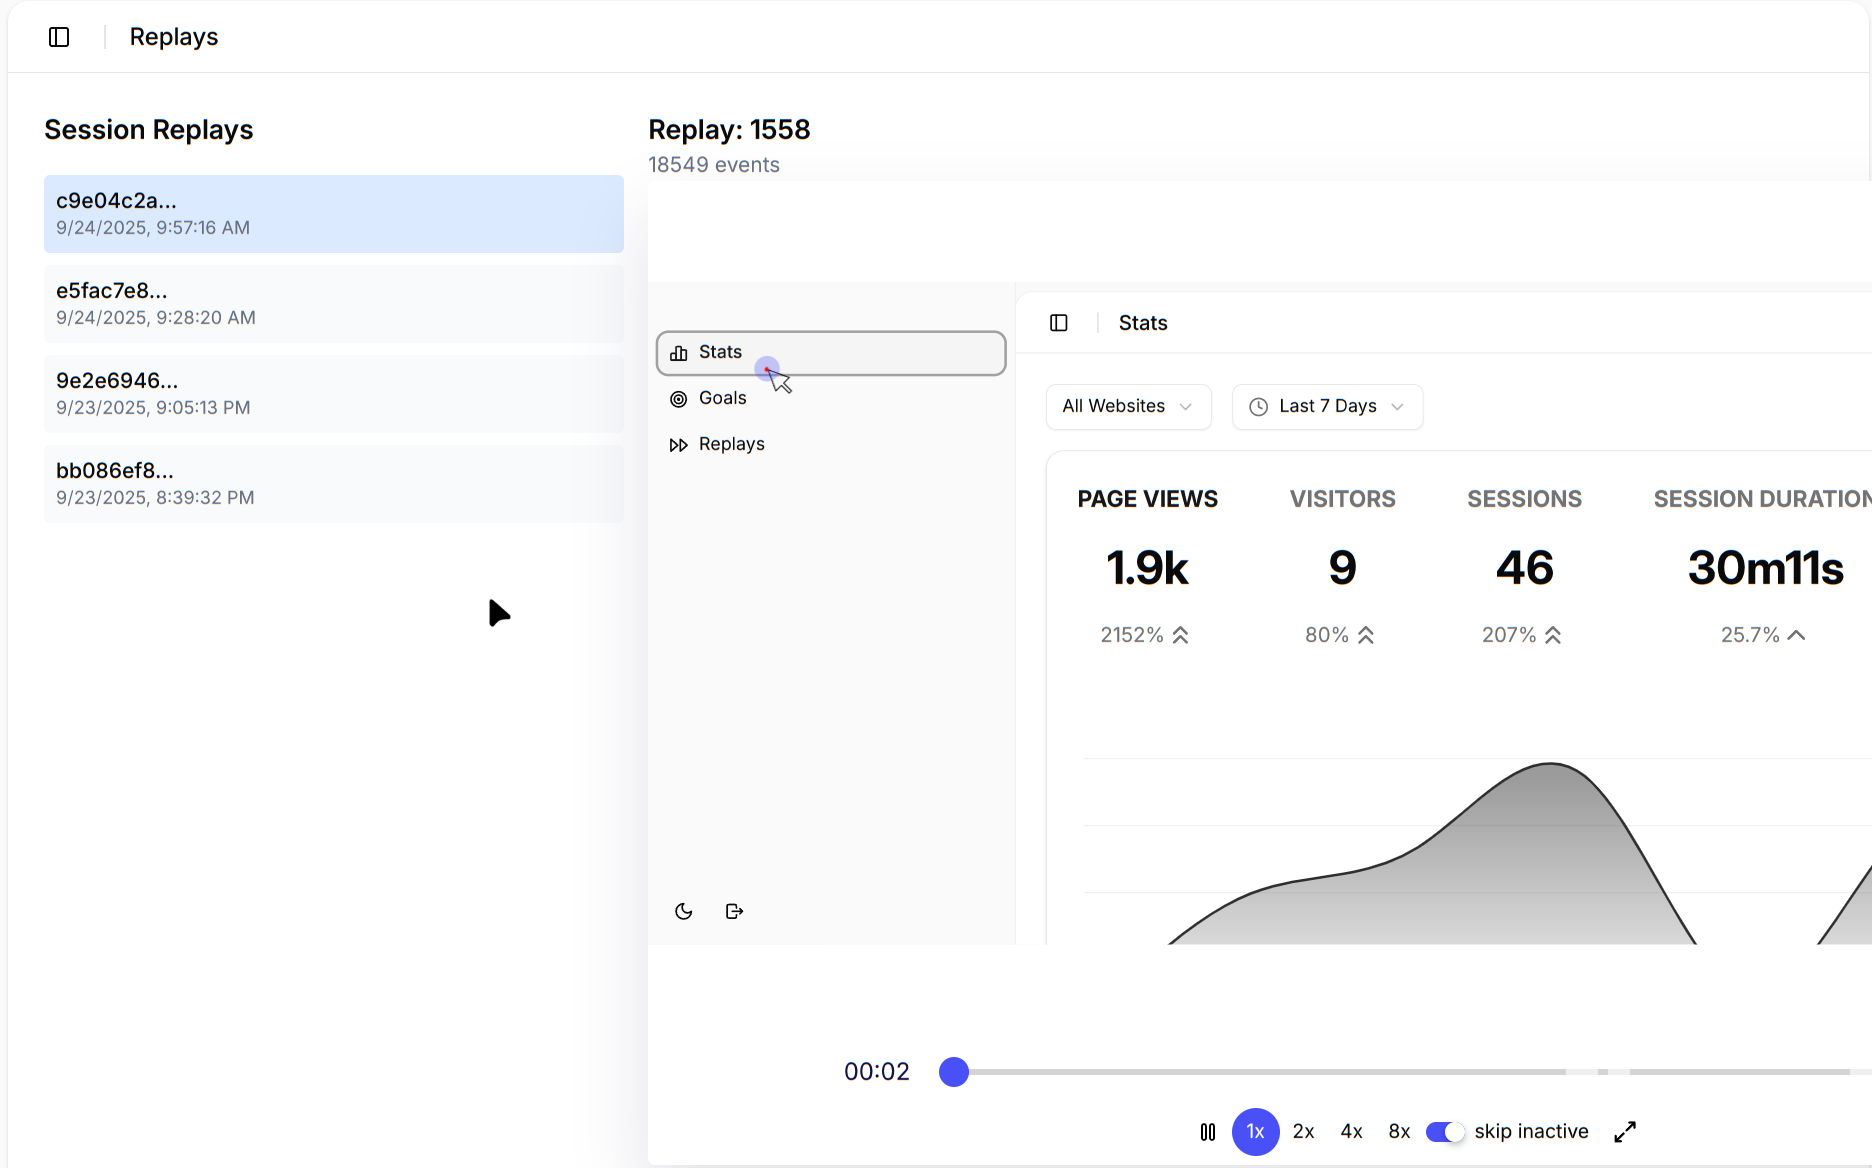
Task: Set playback speed to 2x
Action: [x=1303, y=1132]
